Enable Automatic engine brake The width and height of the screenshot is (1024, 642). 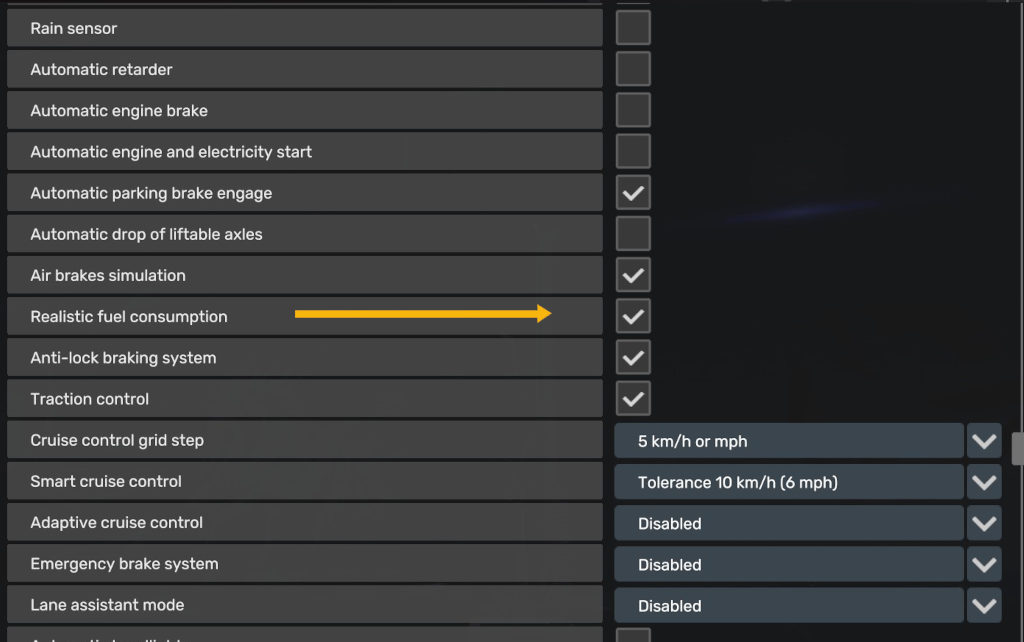(632, 109)
